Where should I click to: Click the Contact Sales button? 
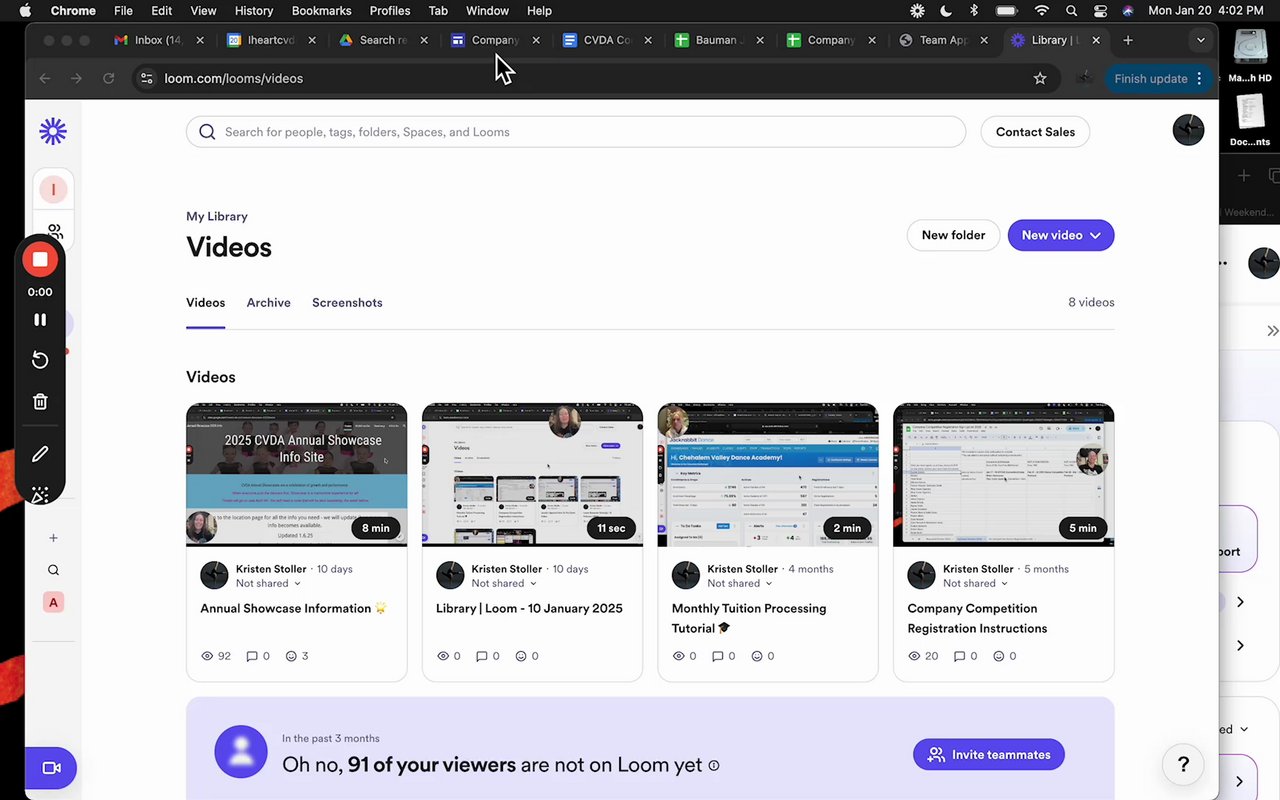click(1035, 132)
